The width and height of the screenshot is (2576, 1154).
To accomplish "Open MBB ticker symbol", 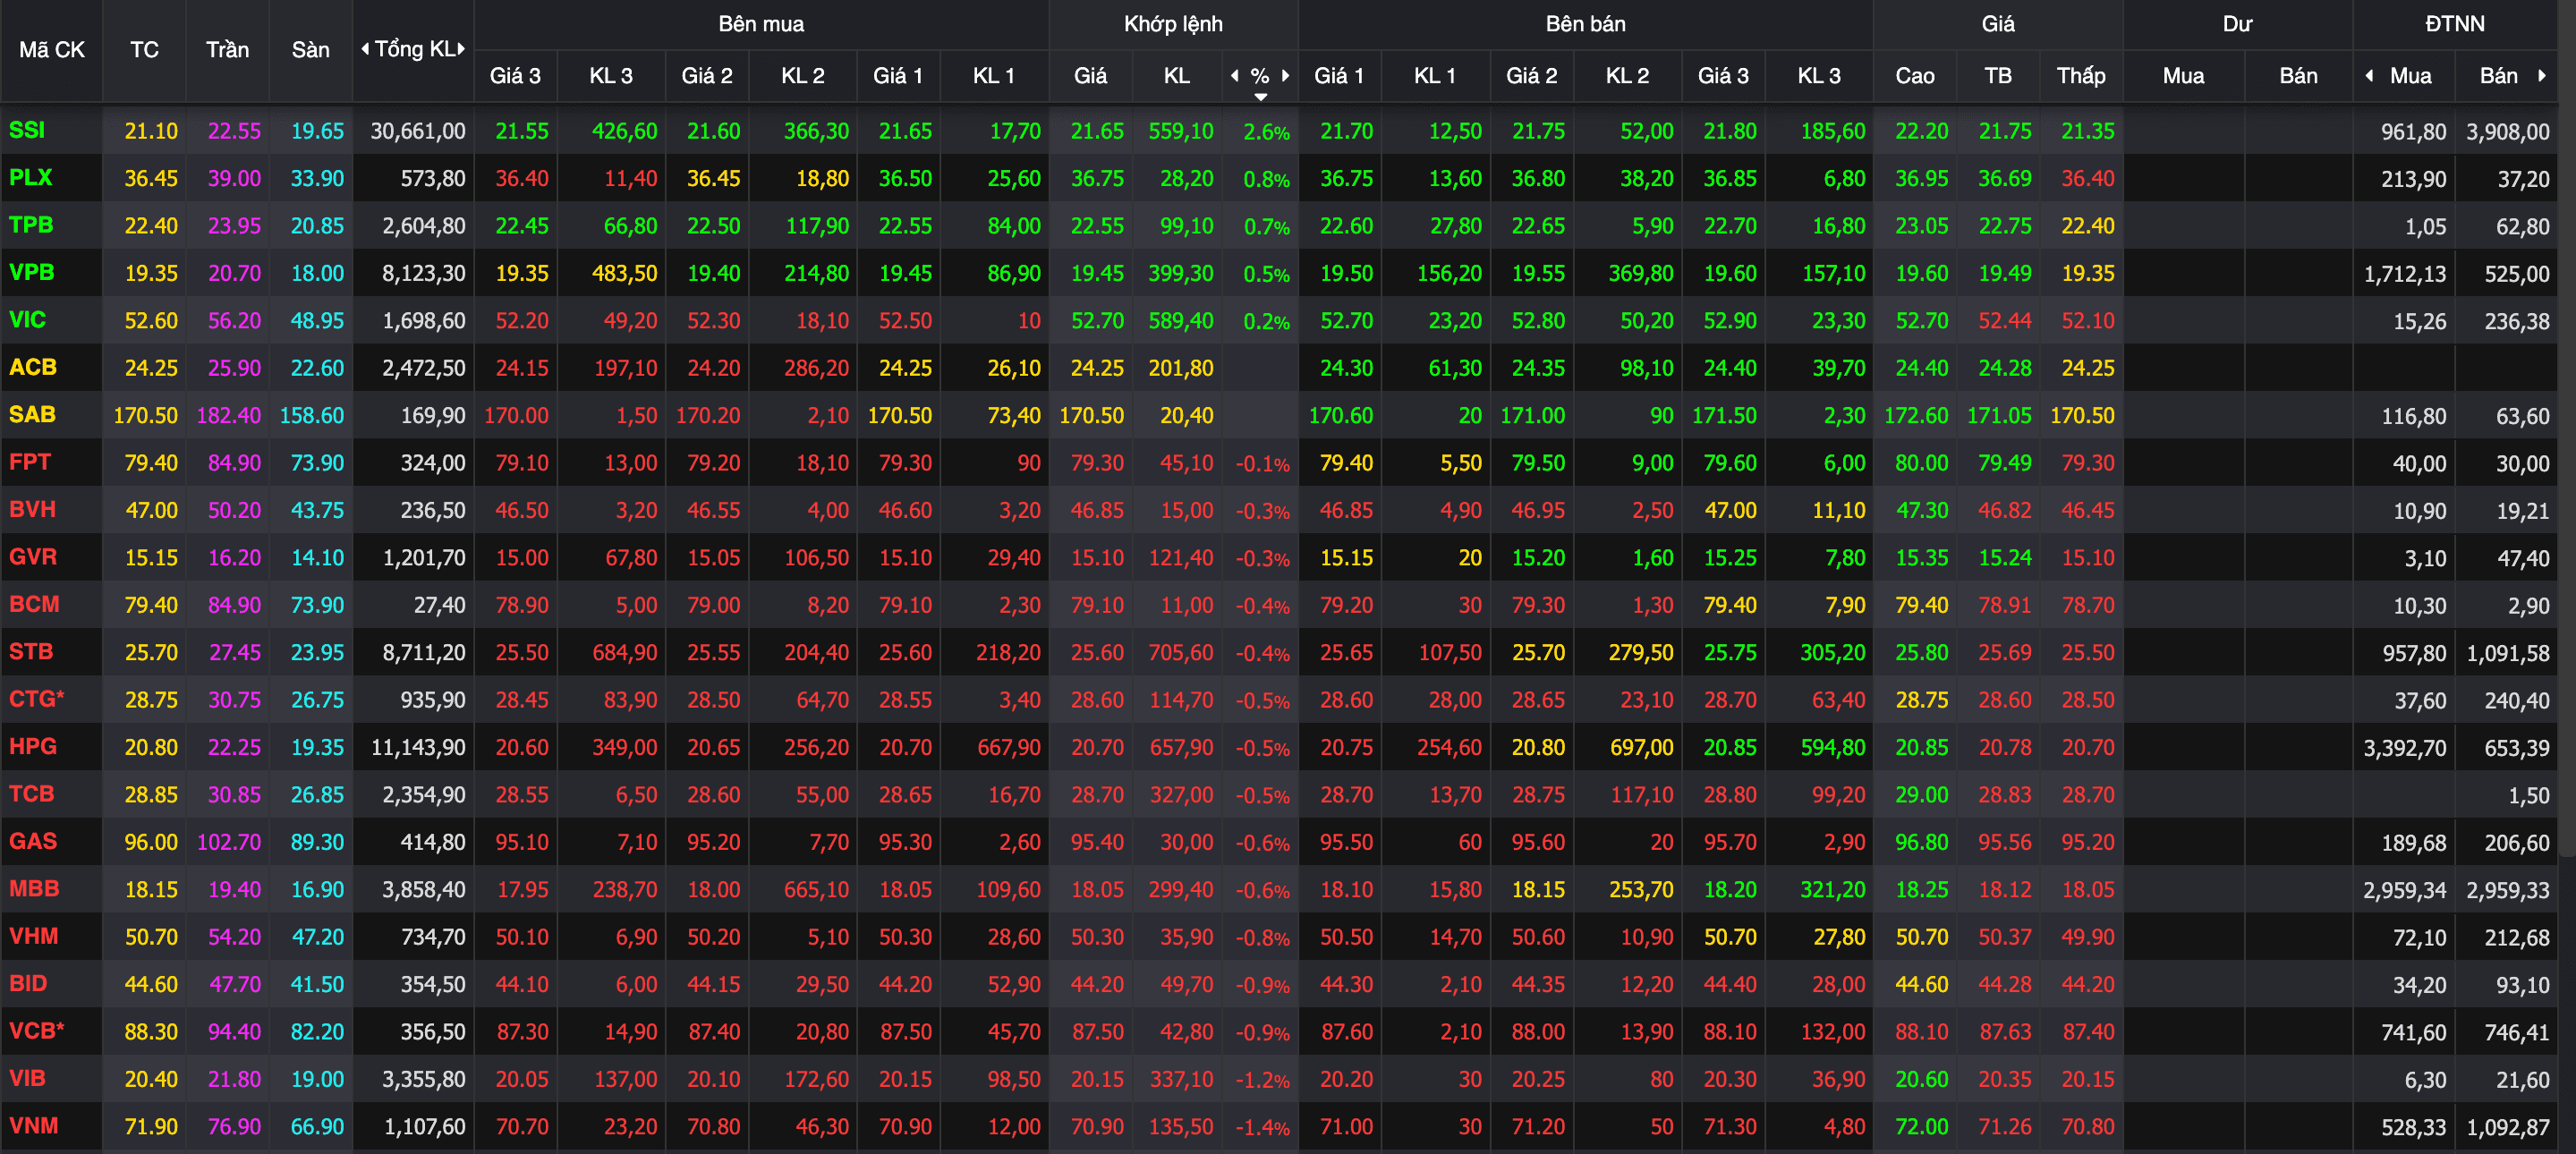I will click(34, 888).
